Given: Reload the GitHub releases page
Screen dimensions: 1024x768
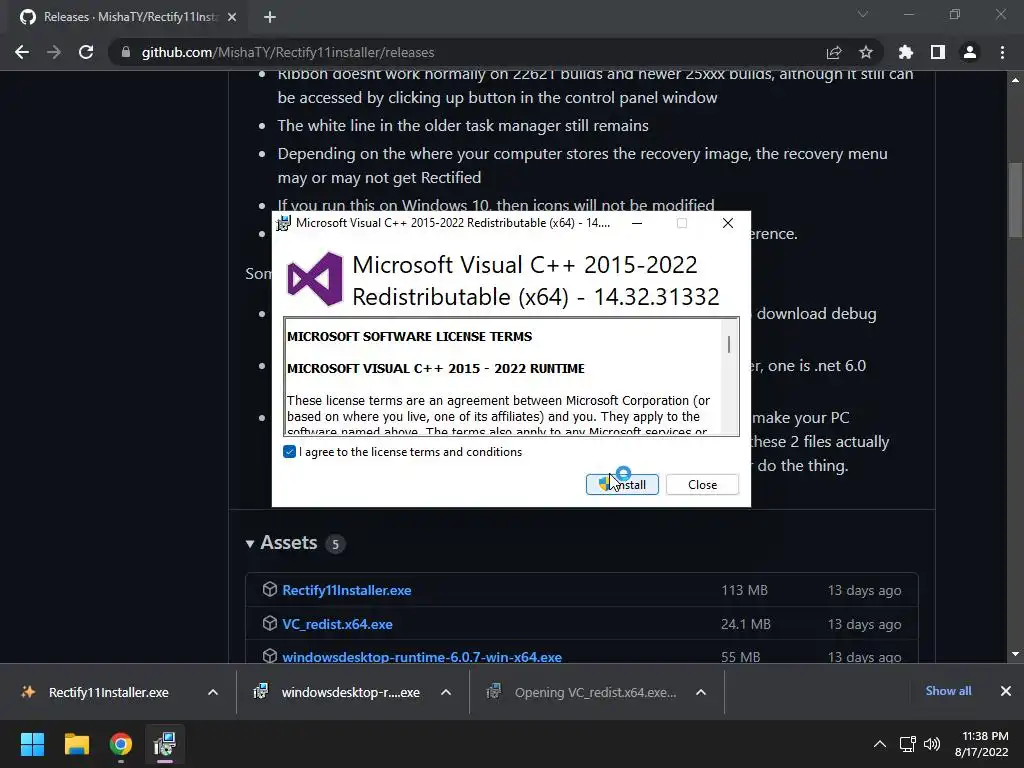Looking at the screenshot, I should coord(86,52).
